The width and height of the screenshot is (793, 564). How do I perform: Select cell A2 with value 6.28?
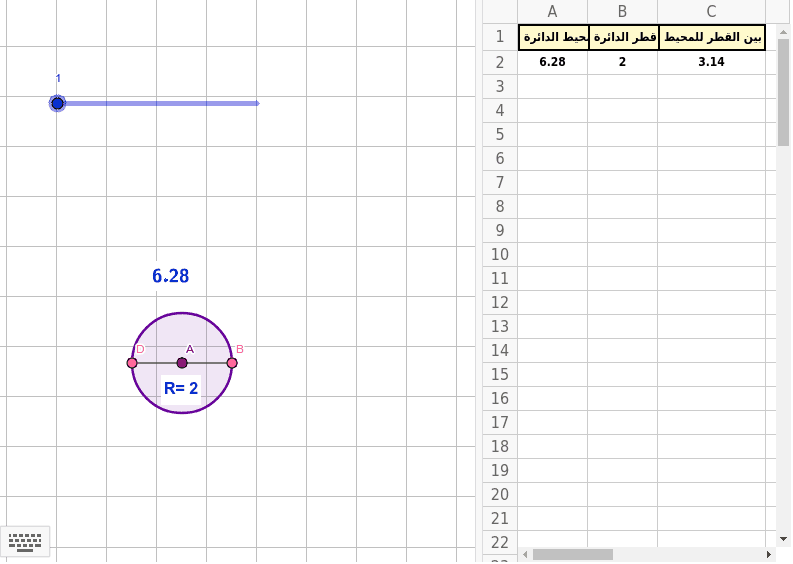click(552, 62)
